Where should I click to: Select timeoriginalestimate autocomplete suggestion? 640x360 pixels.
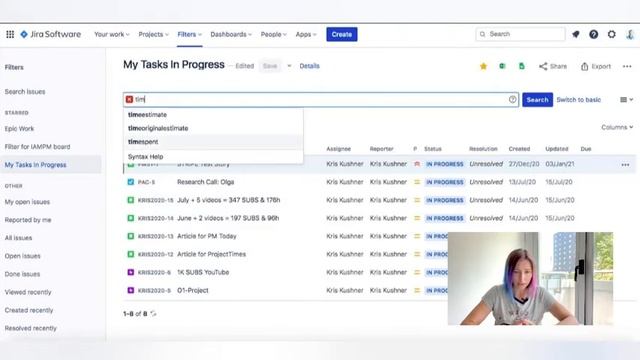(213, 128)
